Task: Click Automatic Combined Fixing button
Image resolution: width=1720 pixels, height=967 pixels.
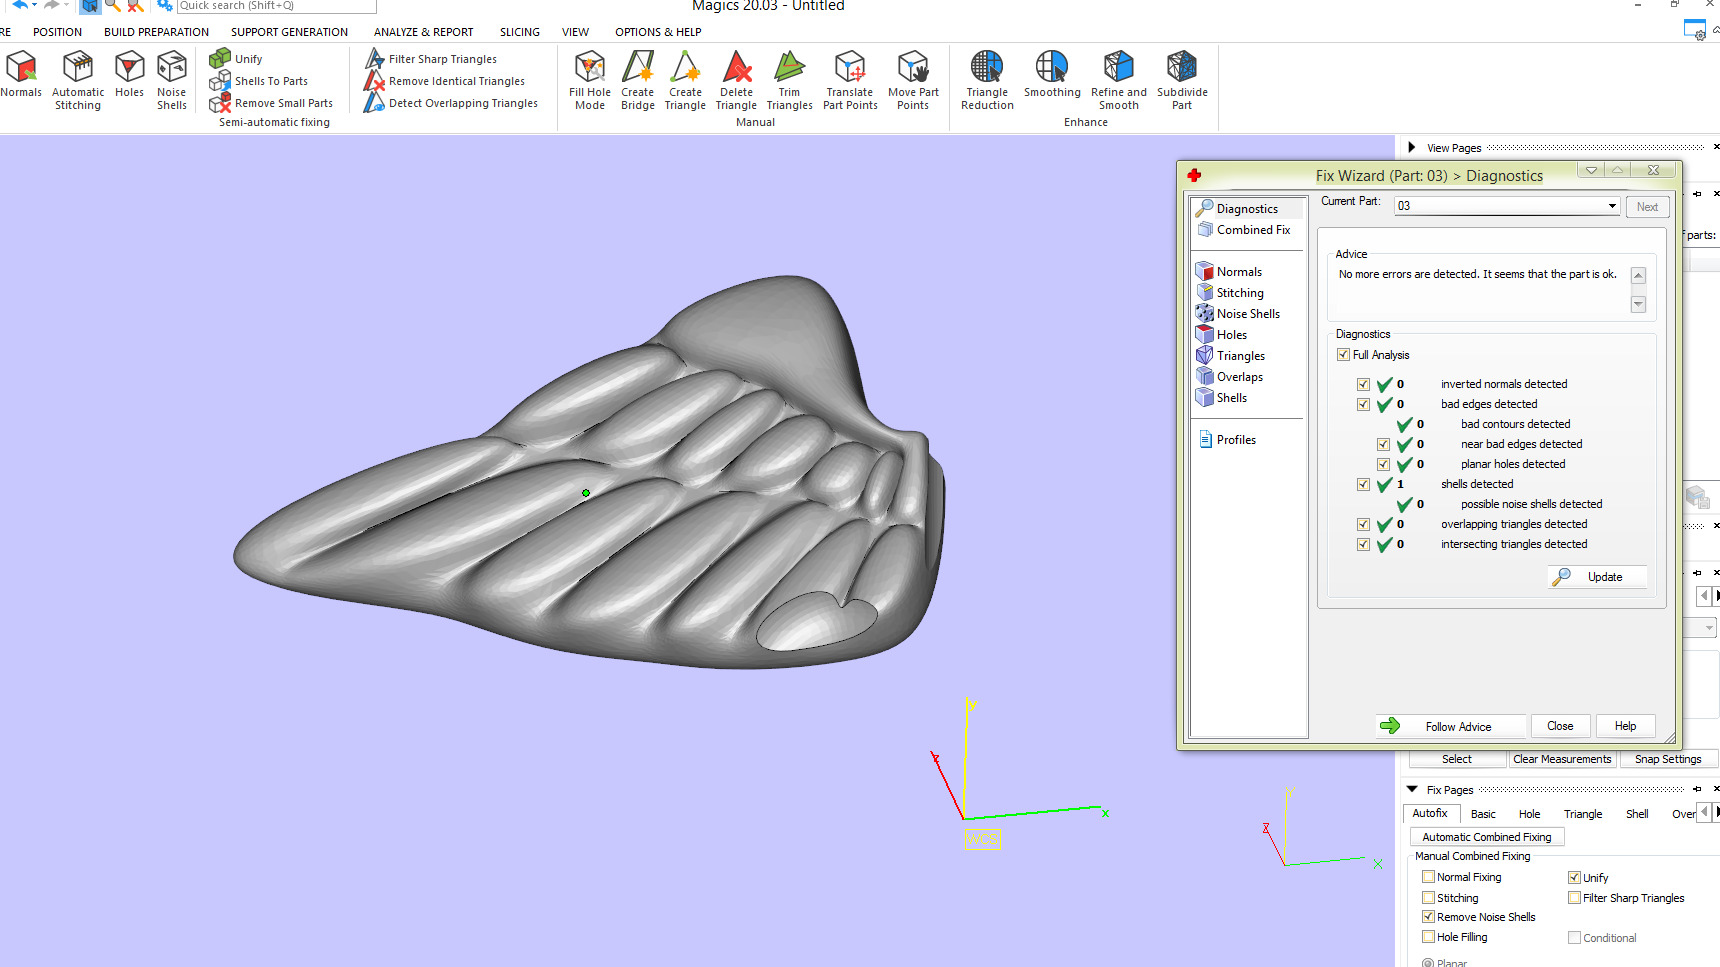Action: click(x=1487, y=837)
